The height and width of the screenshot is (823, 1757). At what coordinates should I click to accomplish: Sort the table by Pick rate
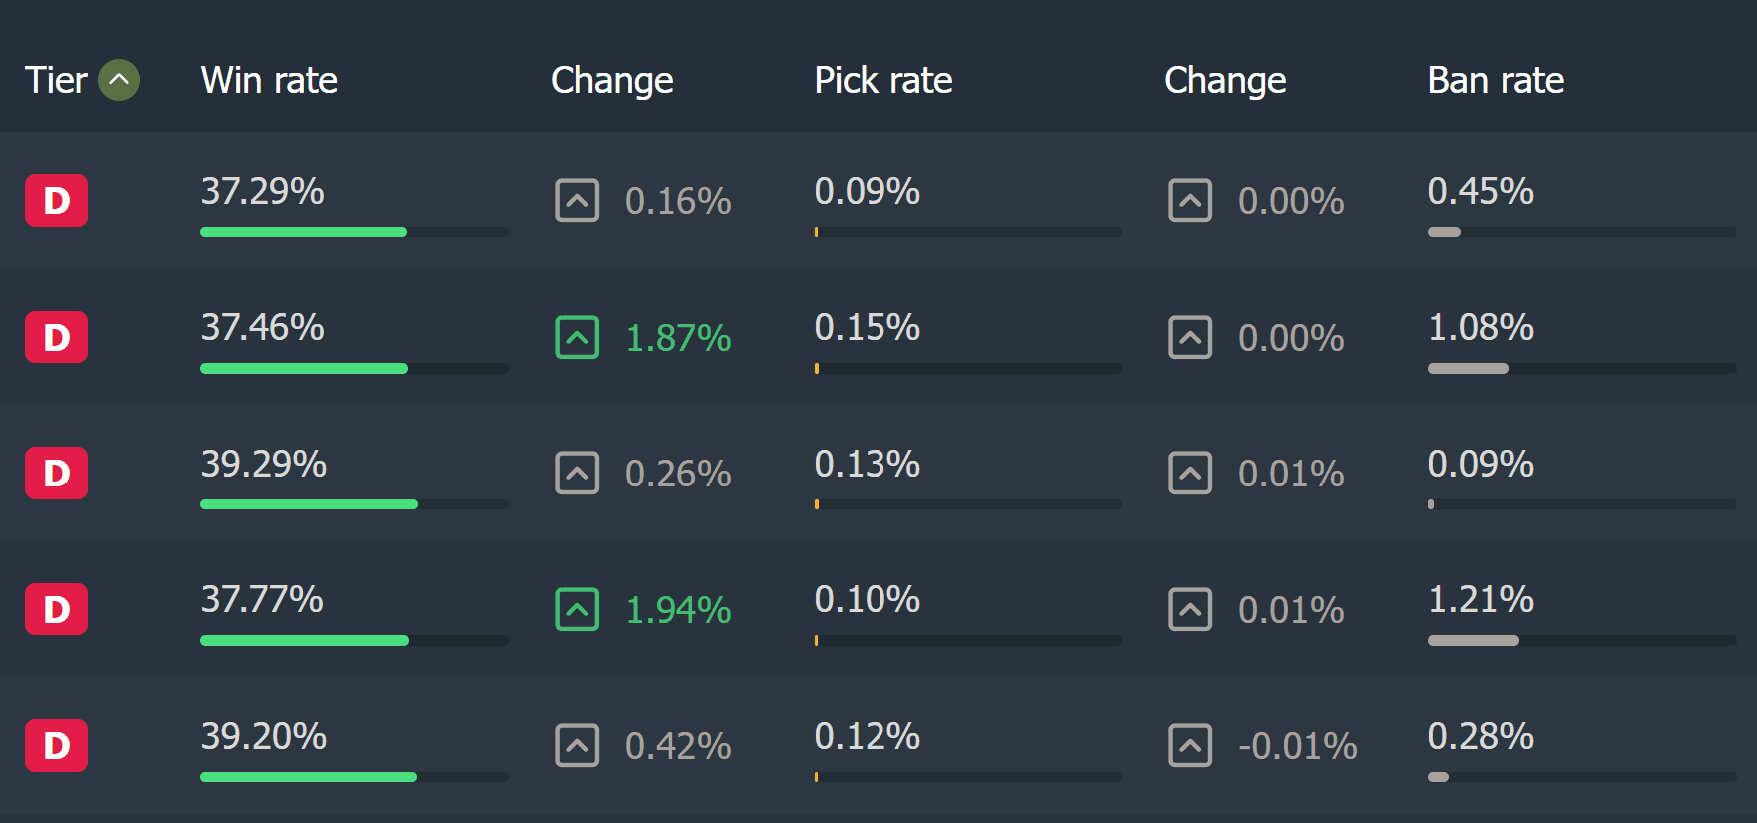883,80
